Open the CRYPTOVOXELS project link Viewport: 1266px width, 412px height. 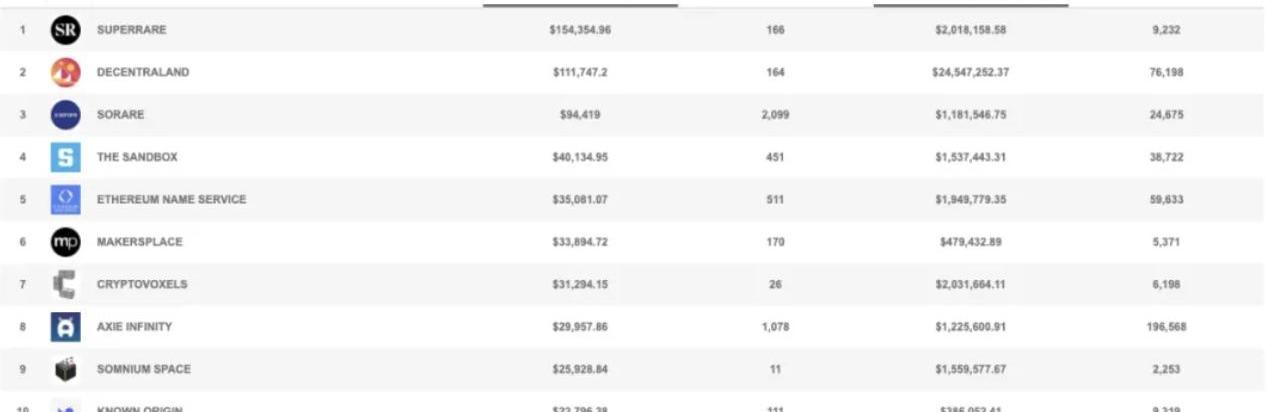pos(142,284)
